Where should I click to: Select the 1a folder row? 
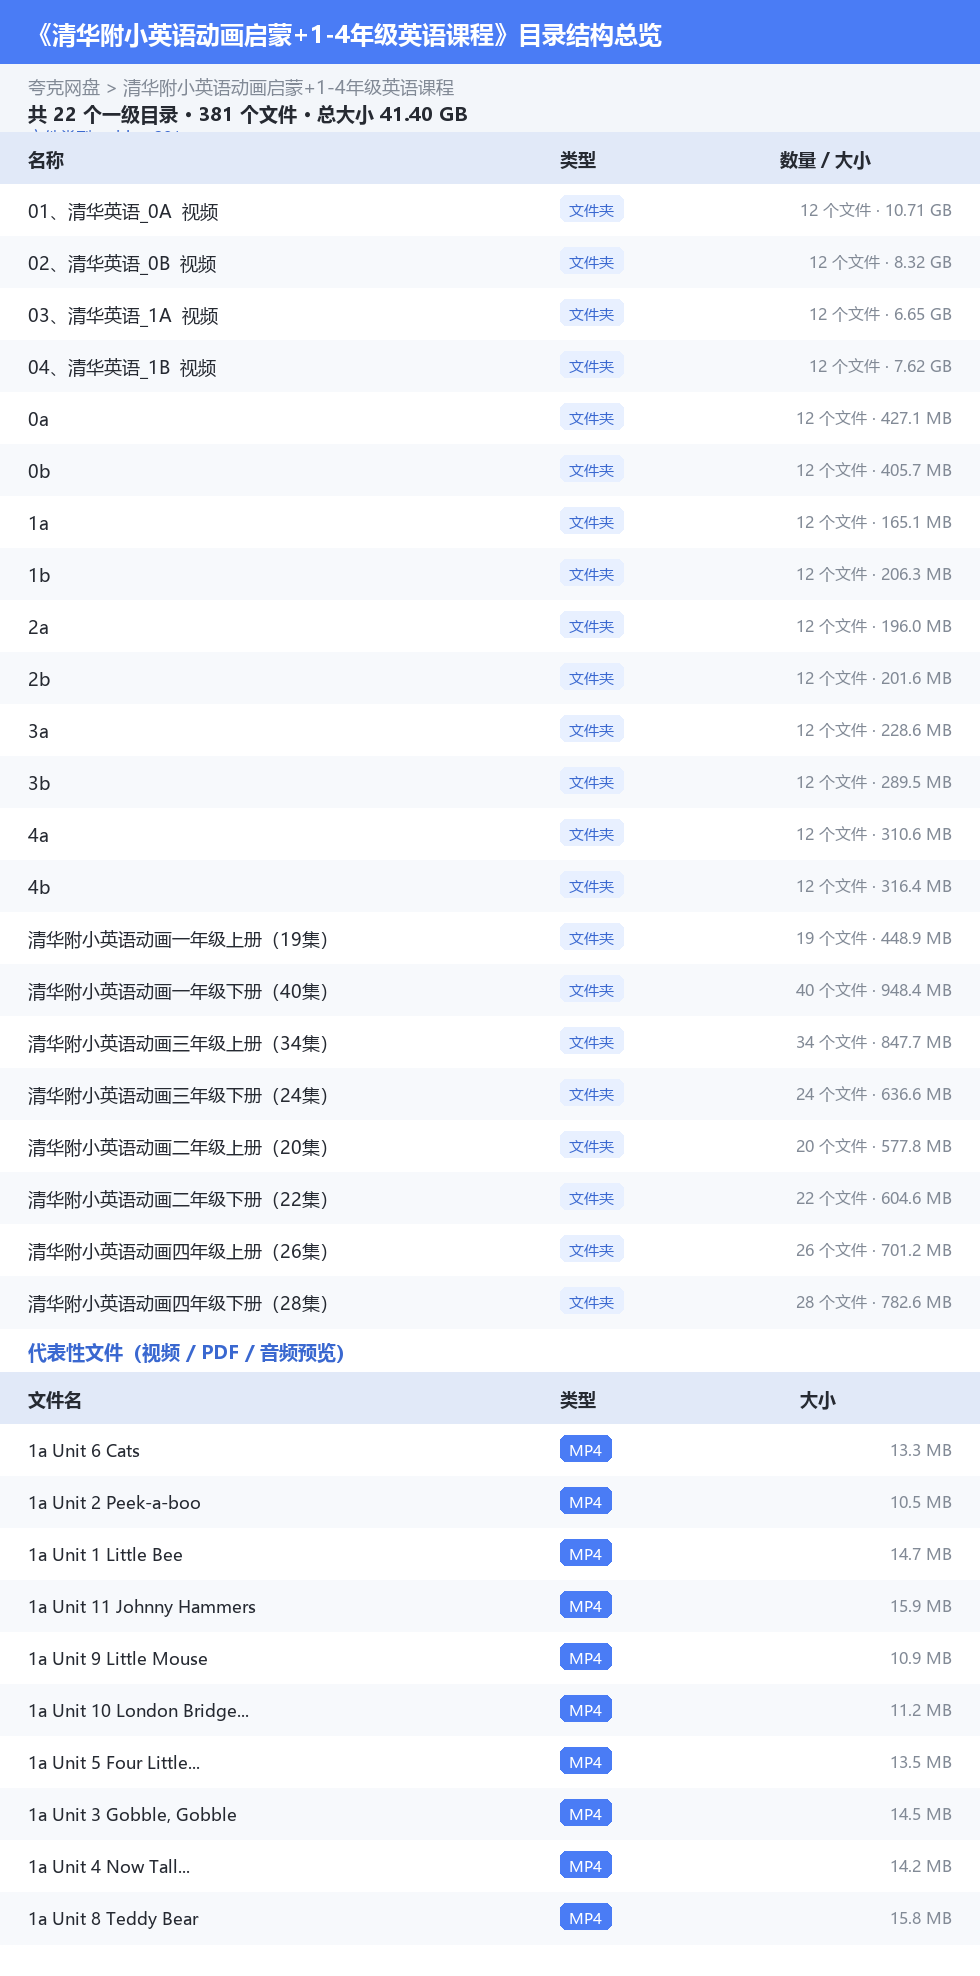coord(490,522)
